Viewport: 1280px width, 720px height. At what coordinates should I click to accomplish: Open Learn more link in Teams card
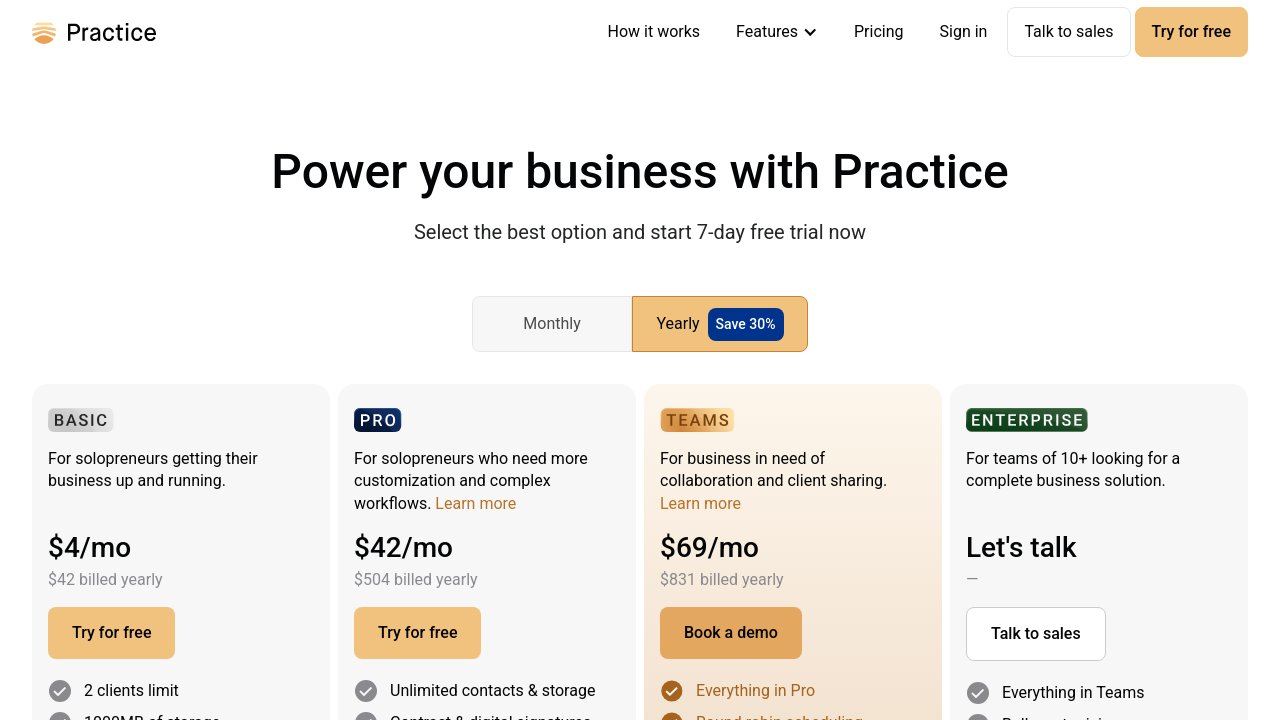click(700, 504)
